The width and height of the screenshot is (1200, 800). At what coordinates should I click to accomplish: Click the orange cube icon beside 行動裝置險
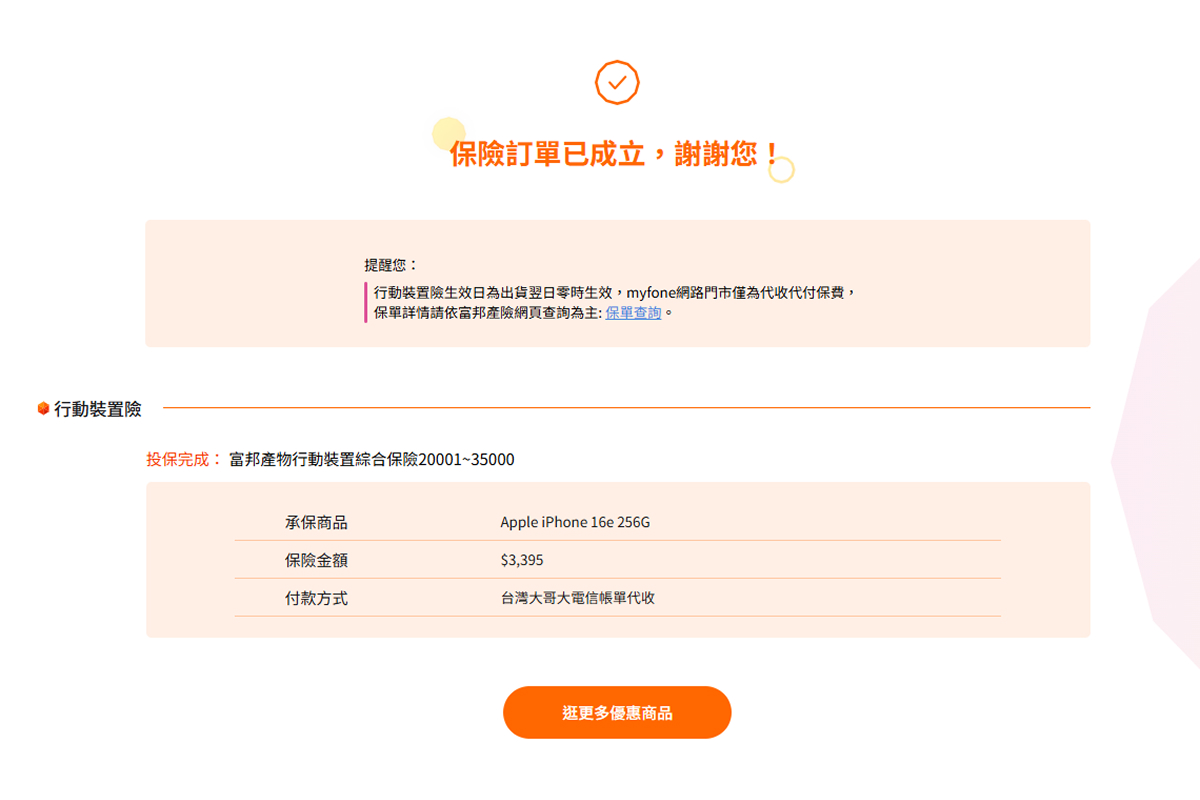click(x=43, y=408)
